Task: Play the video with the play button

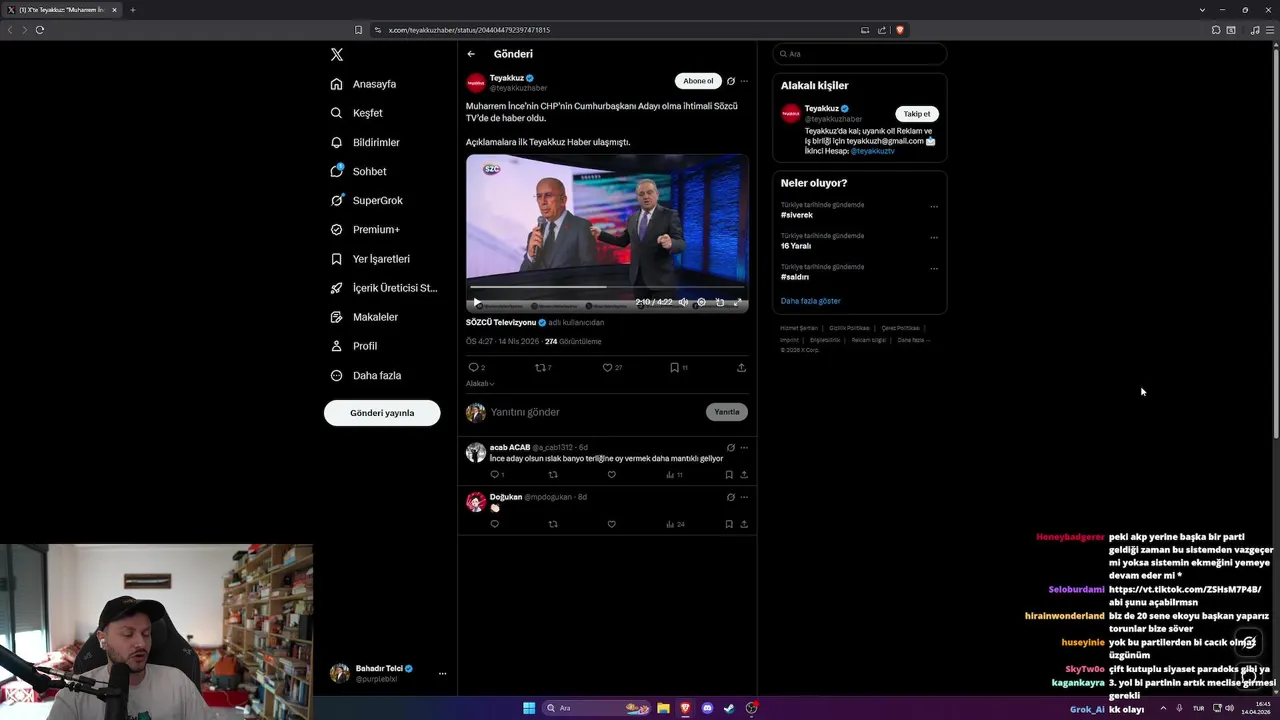Action: 477,302
